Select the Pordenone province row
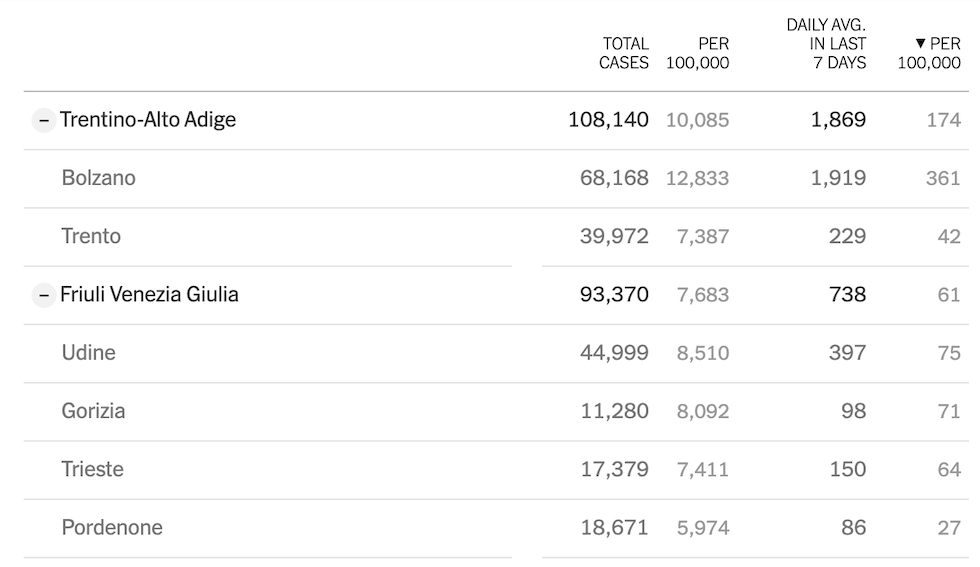 coord(496,528)
